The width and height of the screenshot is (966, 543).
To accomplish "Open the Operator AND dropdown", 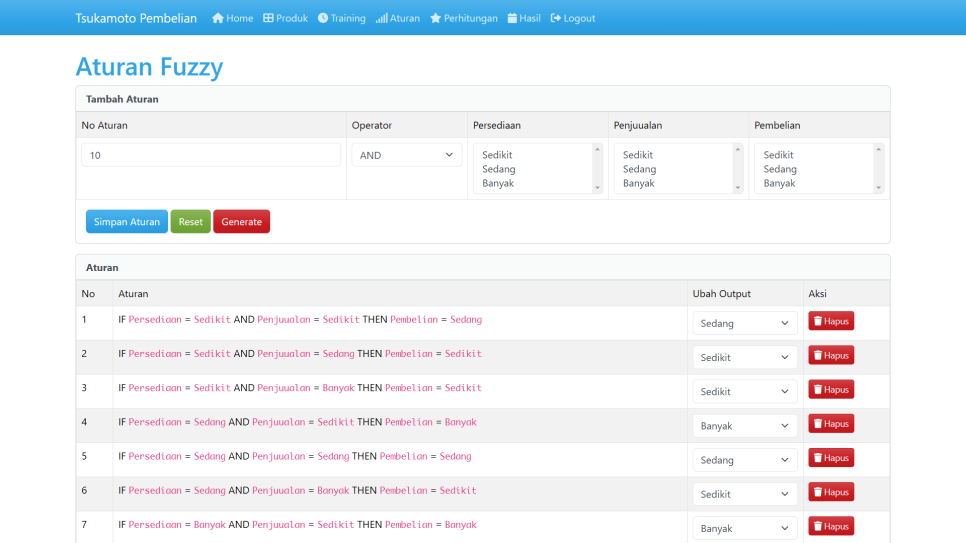I will pyautogui.click(x=406, y=155).
